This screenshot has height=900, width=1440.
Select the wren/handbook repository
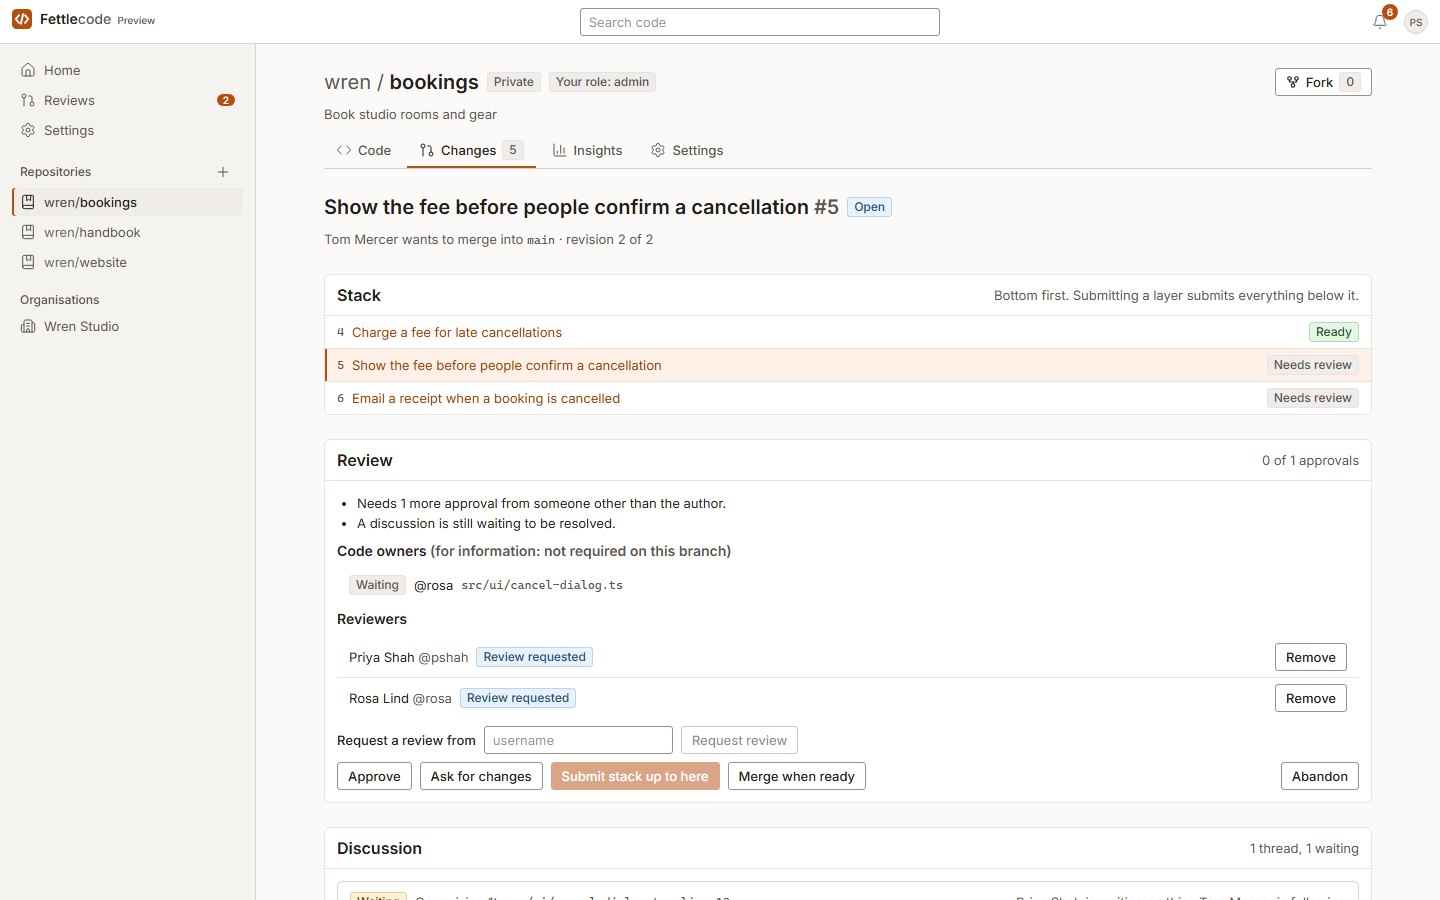(x=127, y=232)
